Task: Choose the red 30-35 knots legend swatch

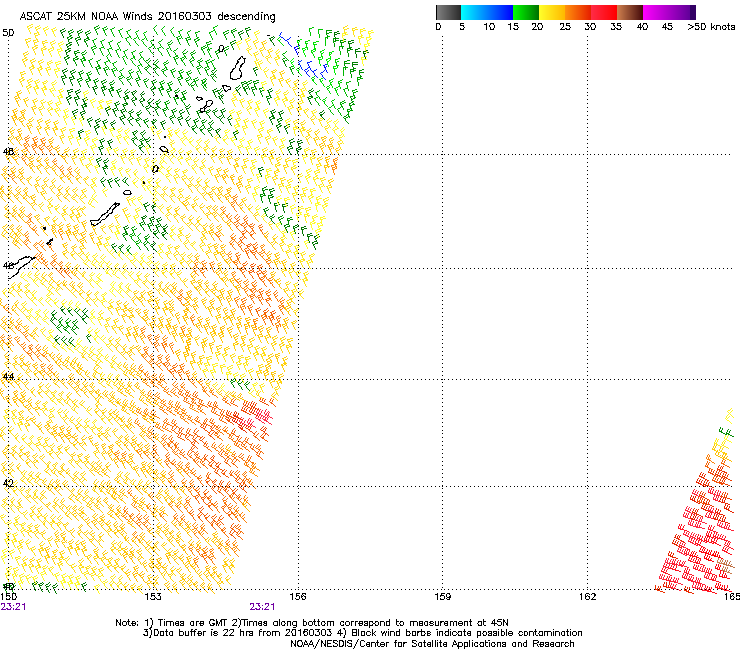Action: pos(604,12)
